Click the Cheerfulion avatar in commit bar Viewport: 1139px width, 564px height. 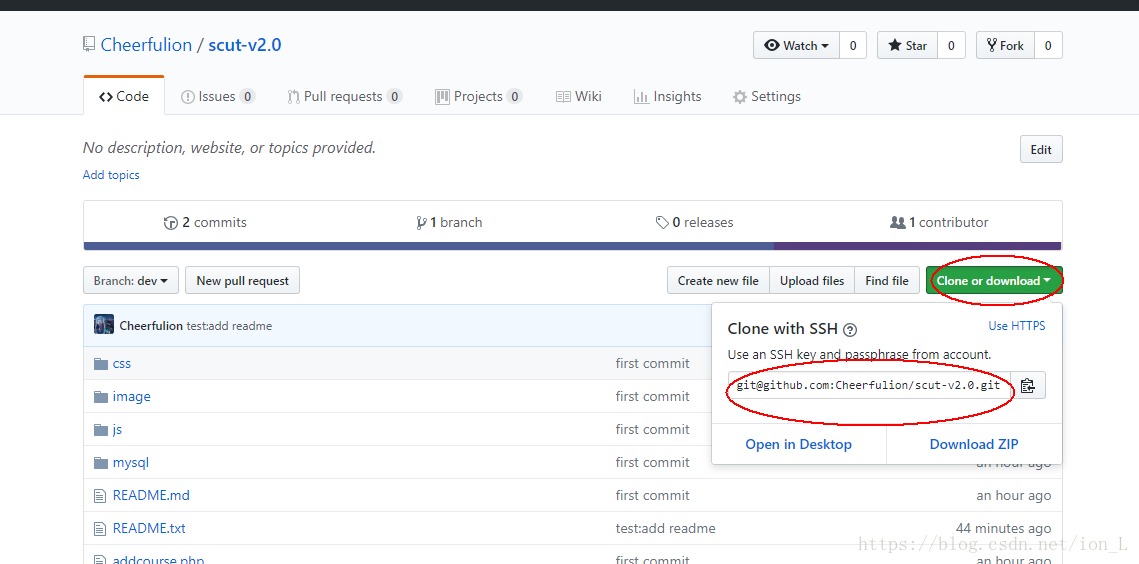[x=104, y=325]
